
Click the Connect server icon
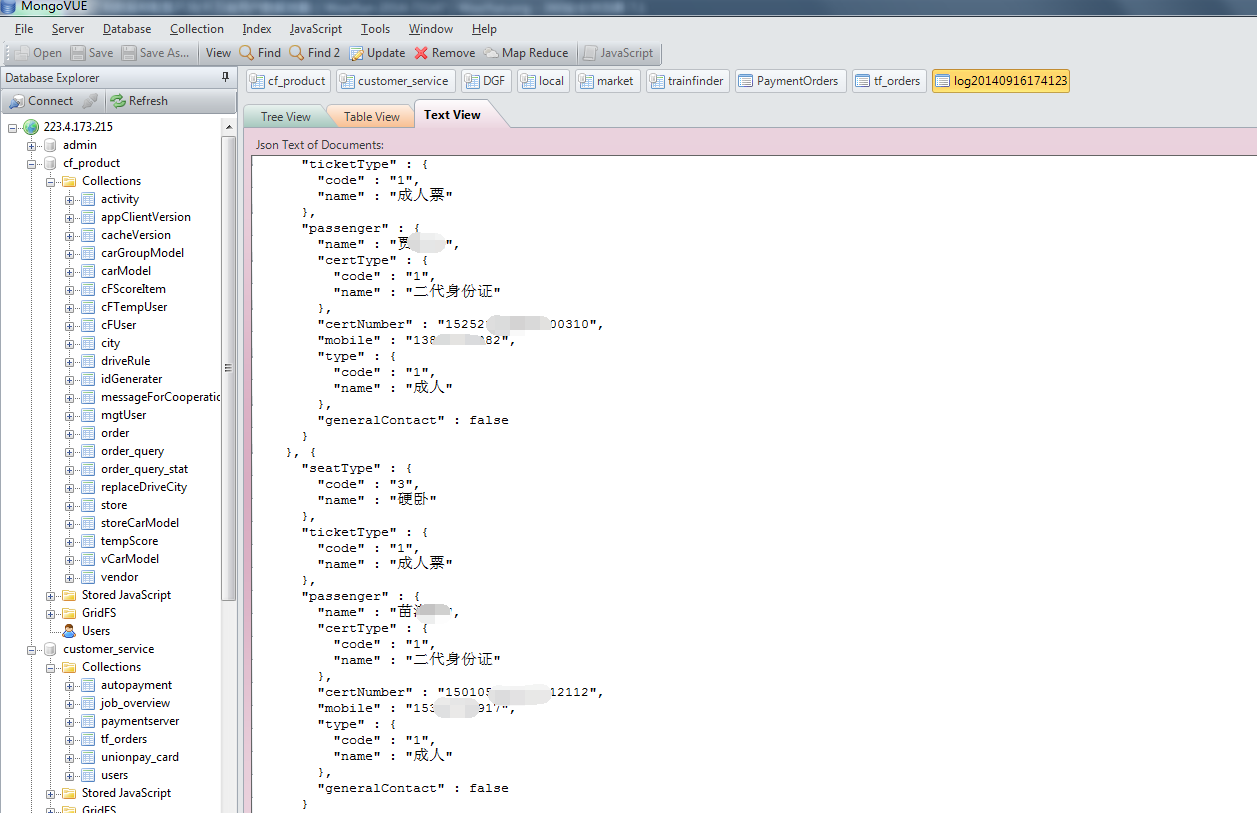click(17, 101)
